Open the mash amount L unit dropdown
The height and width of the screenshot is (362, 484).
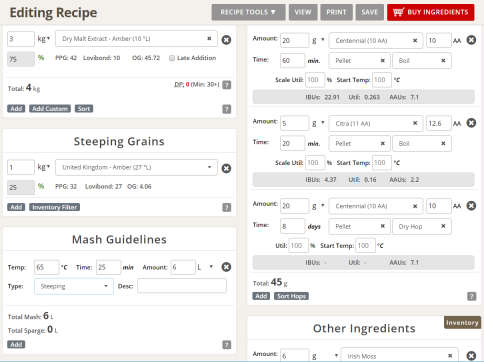point(205,267)
